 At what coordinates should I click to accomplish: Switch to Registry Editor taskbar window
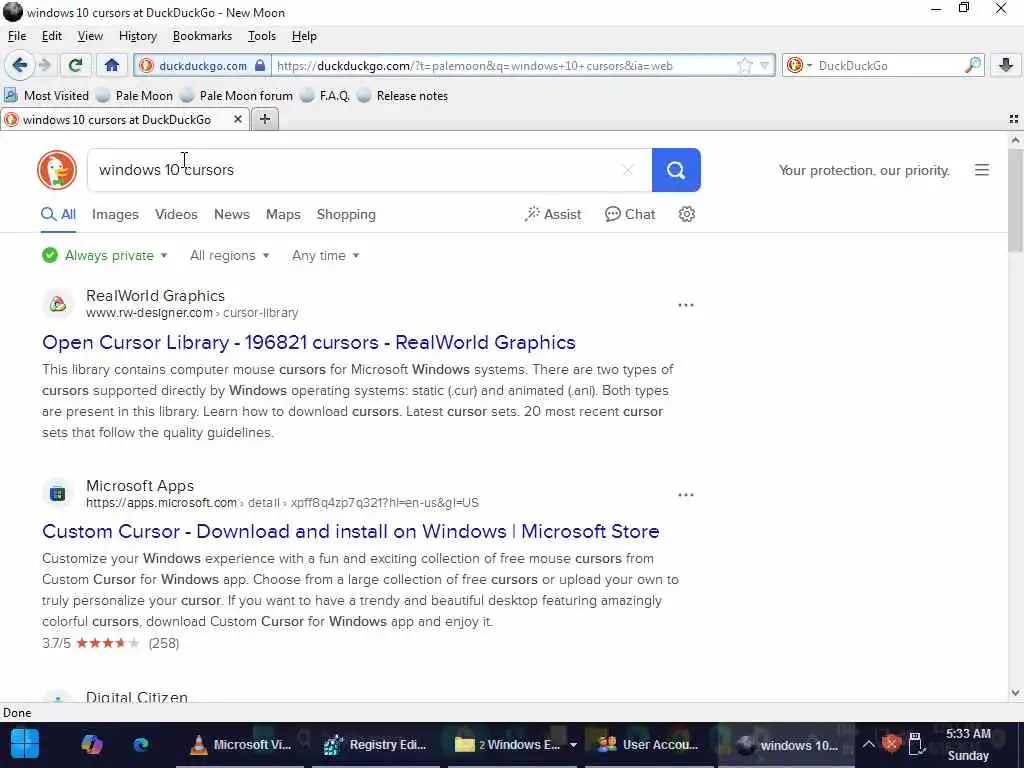click(376, 744)
